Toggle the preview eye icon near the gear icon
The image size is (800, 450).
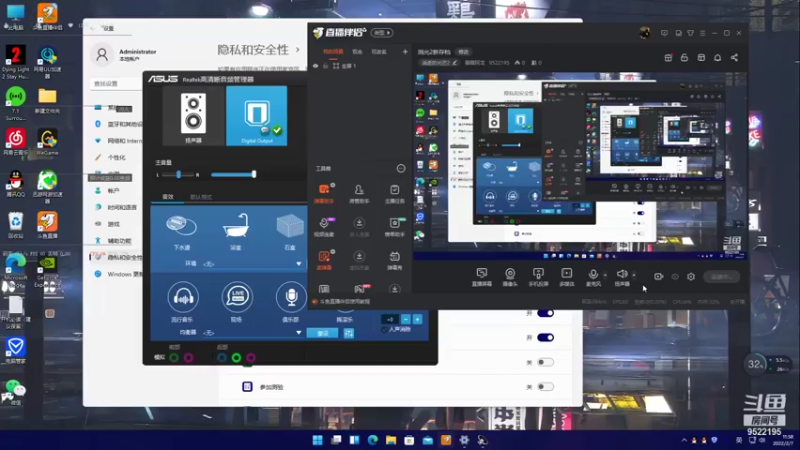(675, 277)
